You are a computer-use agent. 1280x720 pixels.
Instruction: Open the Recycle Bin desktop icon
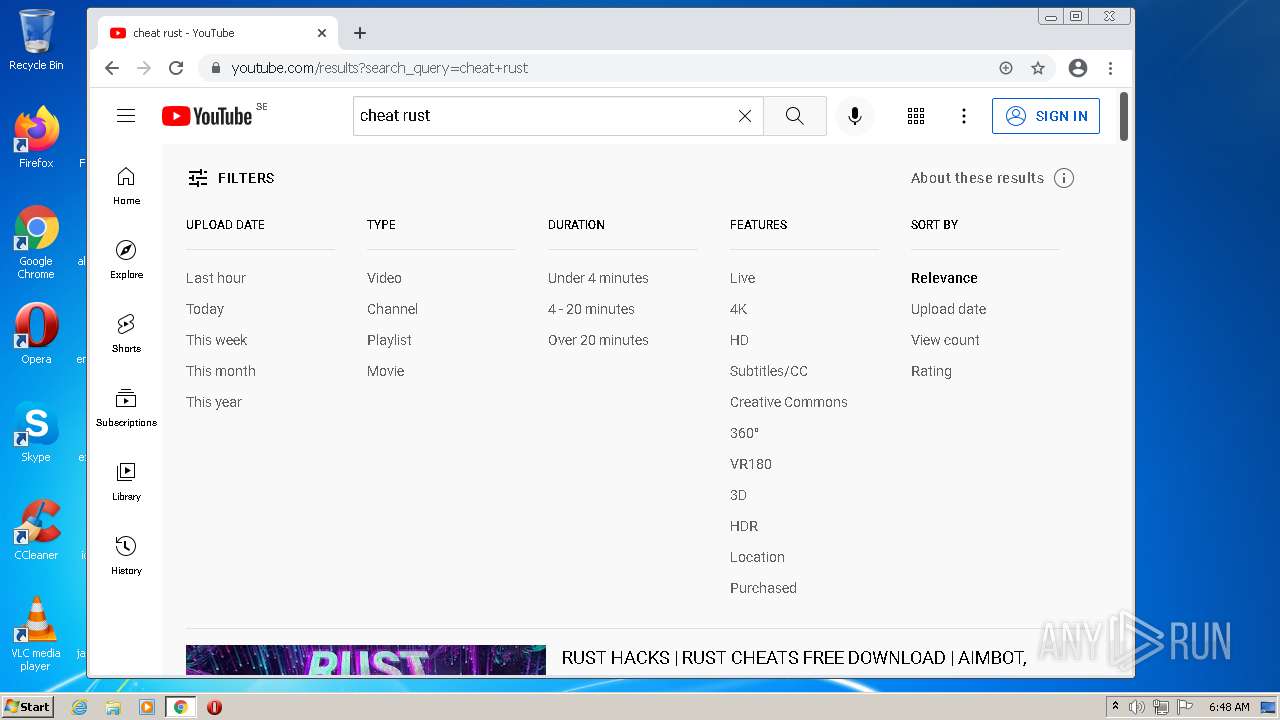point(36,40)
